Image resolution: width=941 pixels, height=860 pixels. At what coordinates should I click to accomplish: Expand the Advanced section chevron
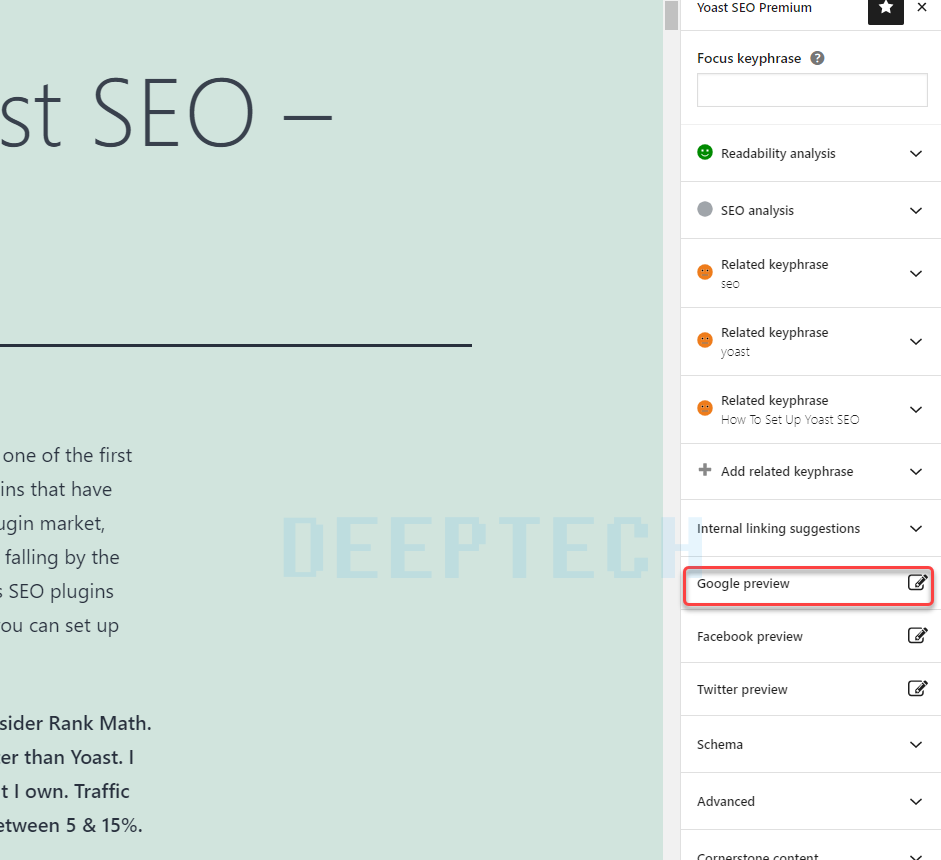tap(915, 802)
